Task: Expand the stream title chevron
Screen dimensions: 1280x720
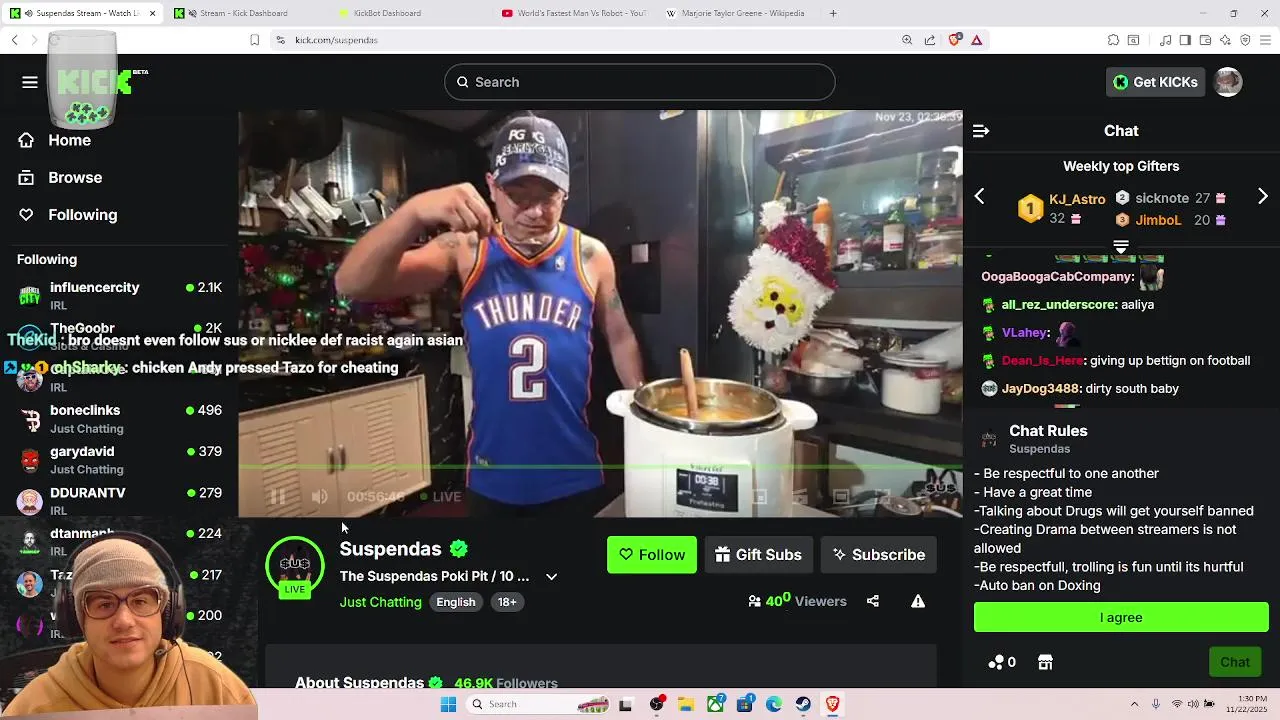Action: click(551, 577)
